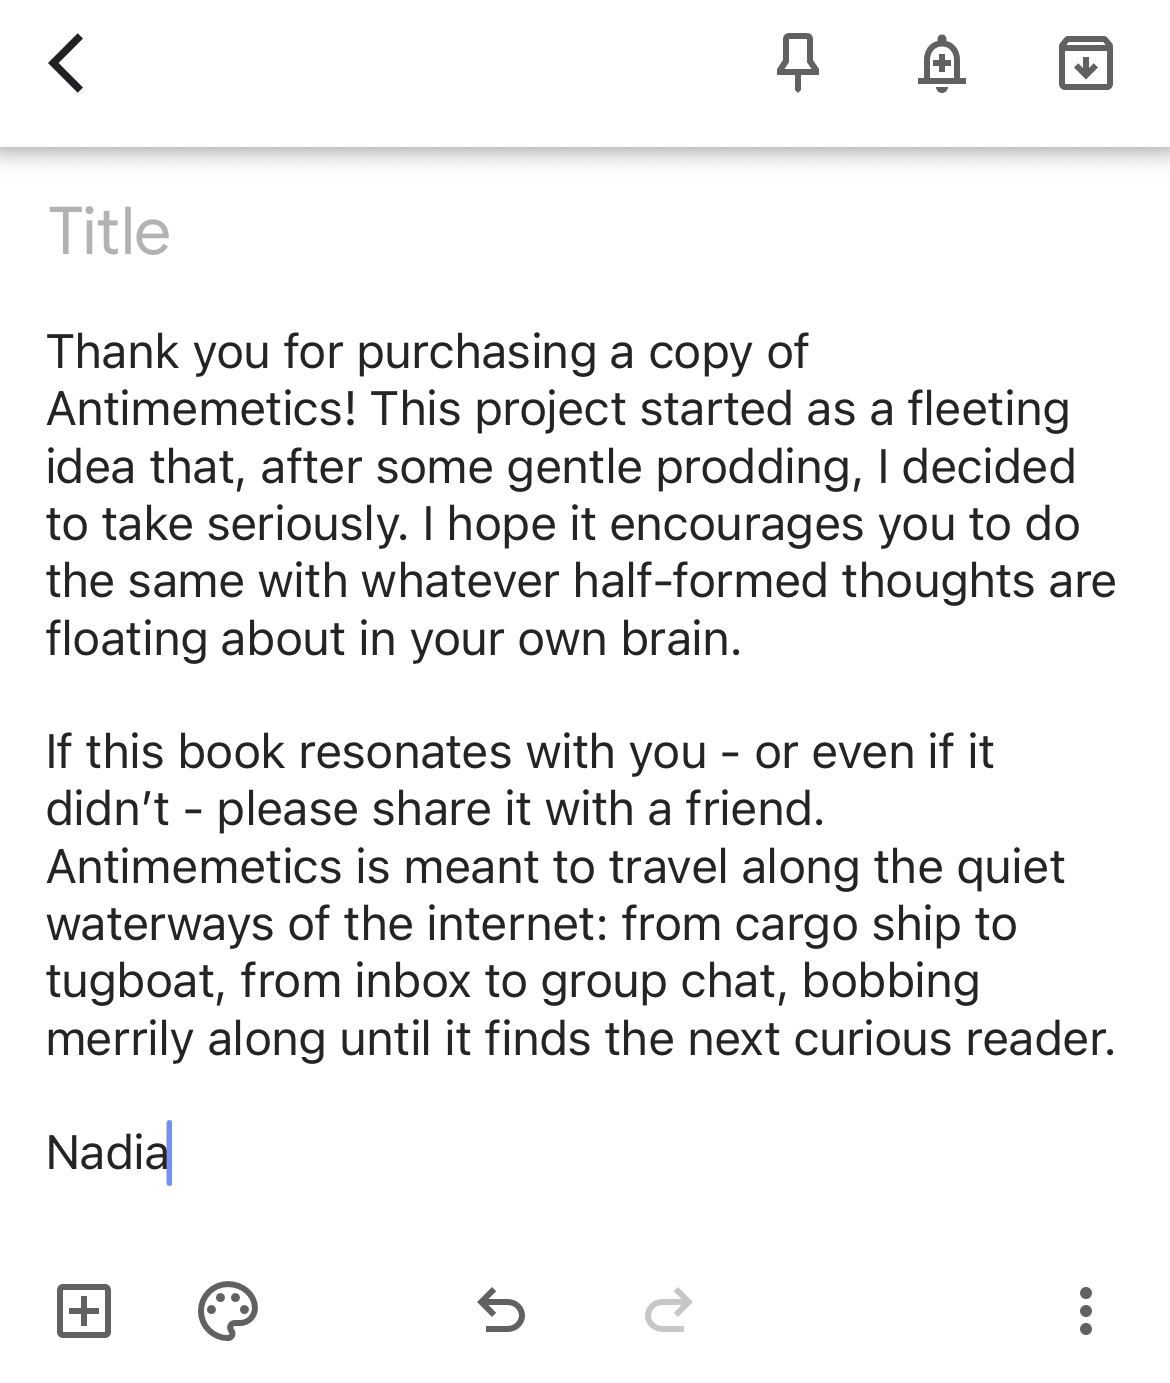Archive this note
Screen dimensions: 1170x1383
1087,63
